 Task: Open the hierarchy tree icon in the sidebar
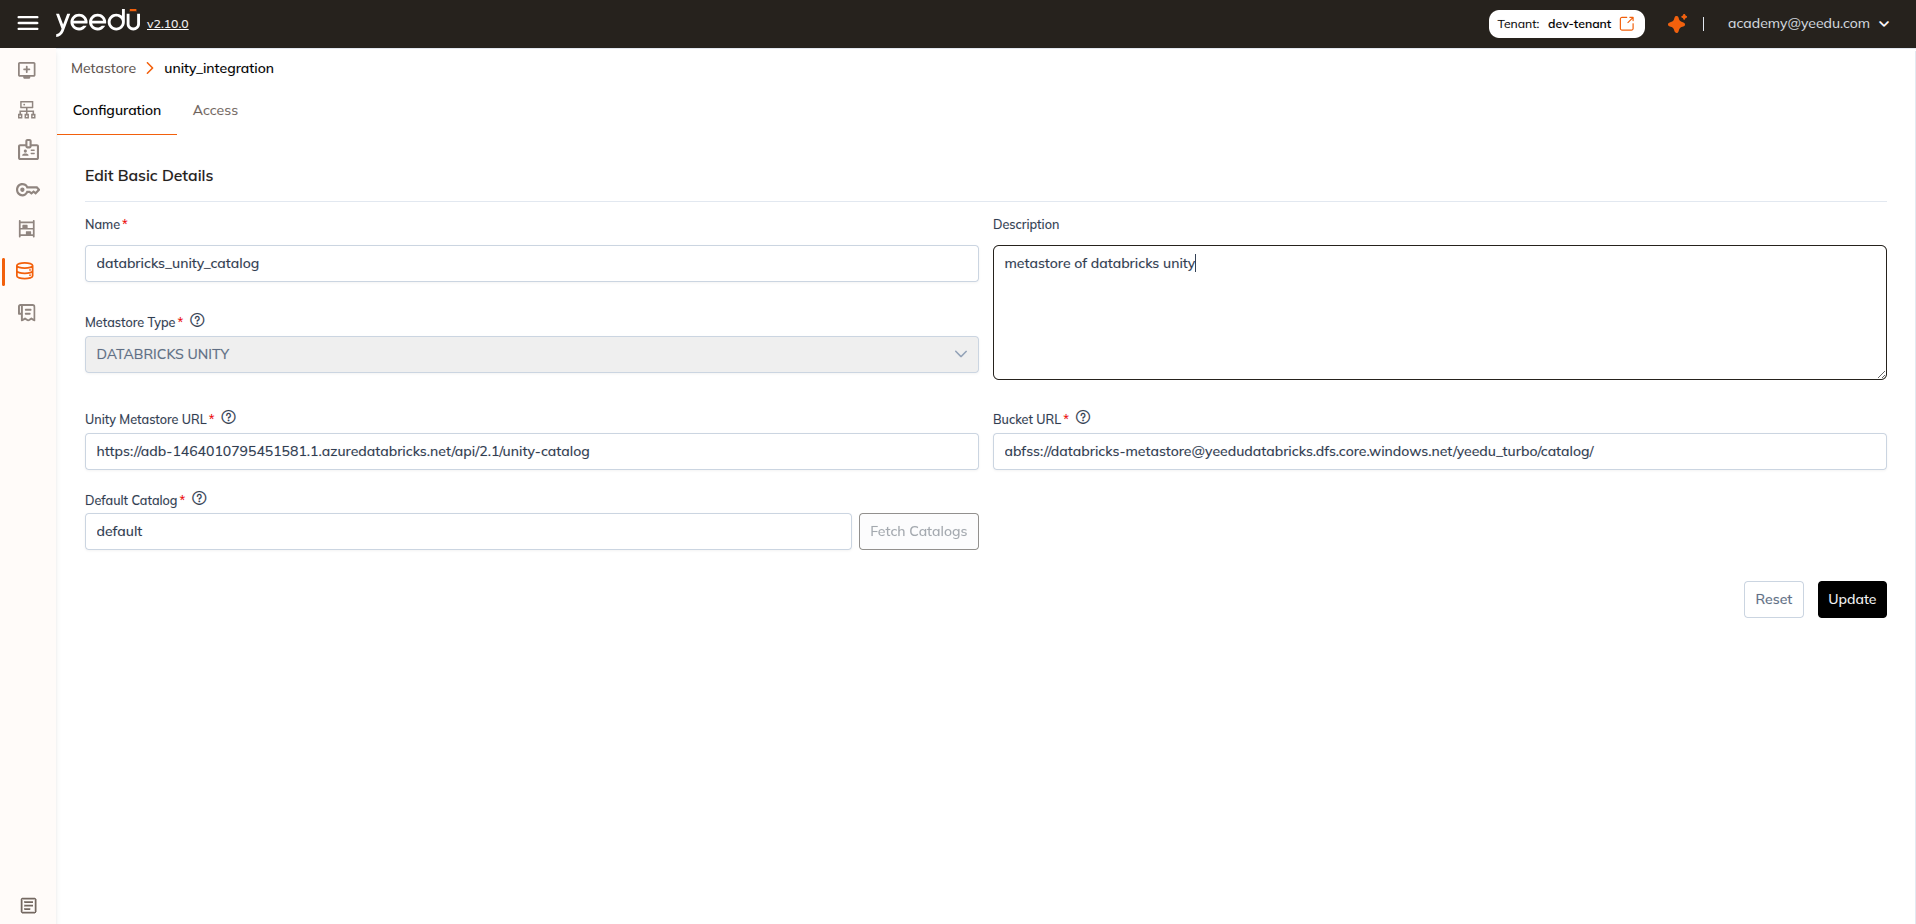pyautogui.click(x=27, y=110)
